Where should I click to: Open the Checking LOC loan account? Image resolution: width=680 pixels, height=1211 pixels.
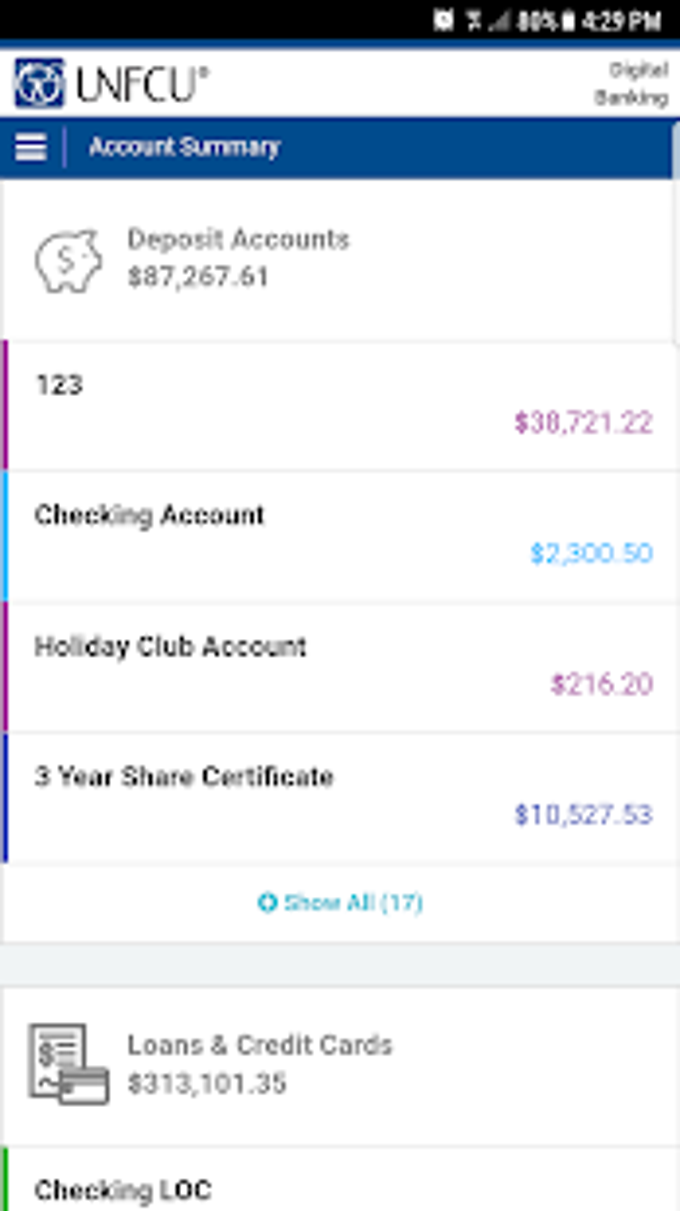point(123,1190)
